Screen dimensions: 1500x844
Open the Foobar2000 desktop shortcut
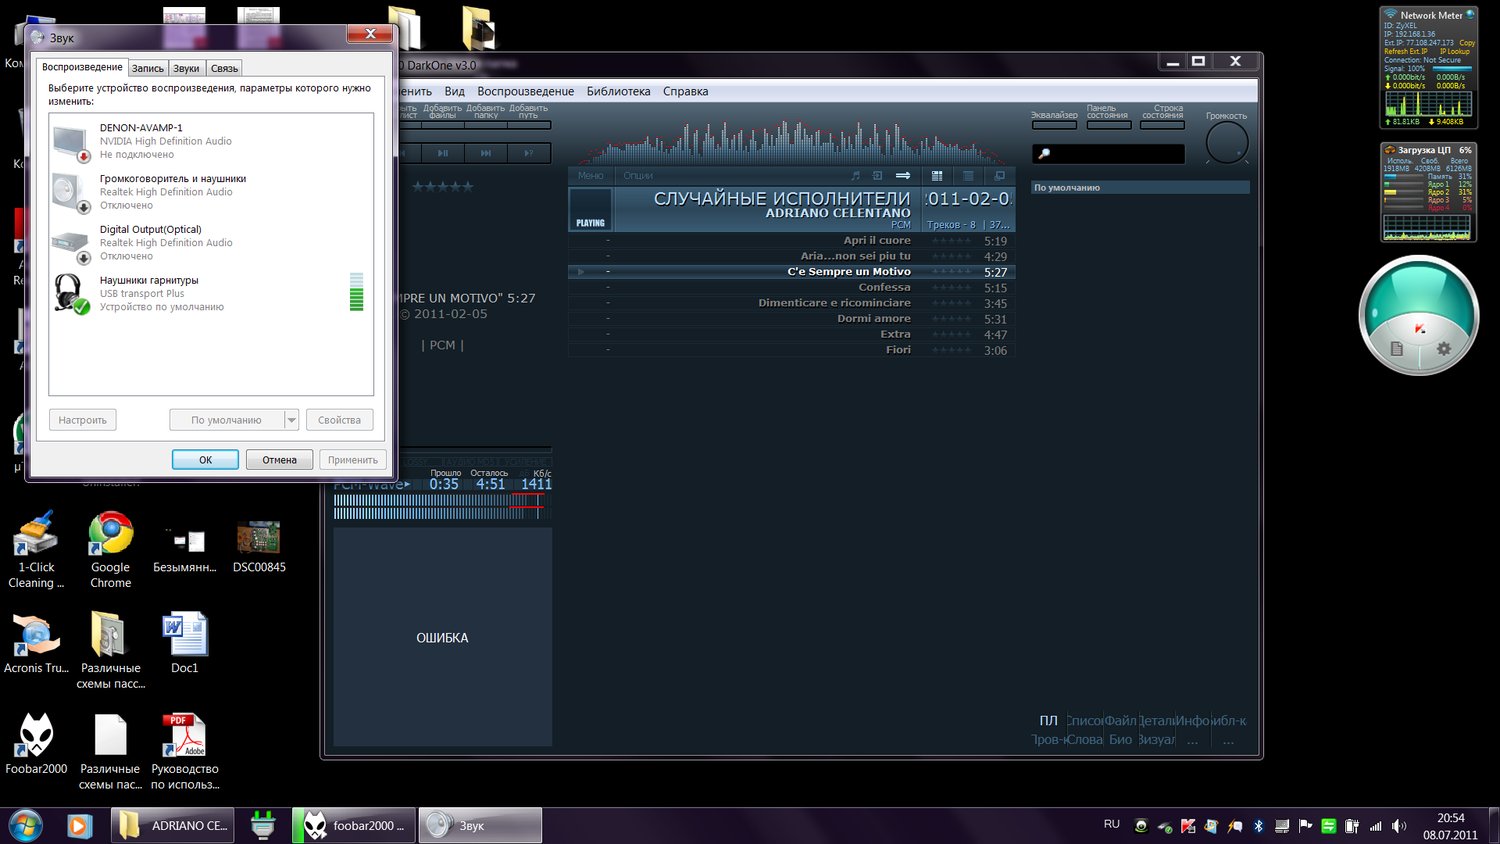(36, 744)
